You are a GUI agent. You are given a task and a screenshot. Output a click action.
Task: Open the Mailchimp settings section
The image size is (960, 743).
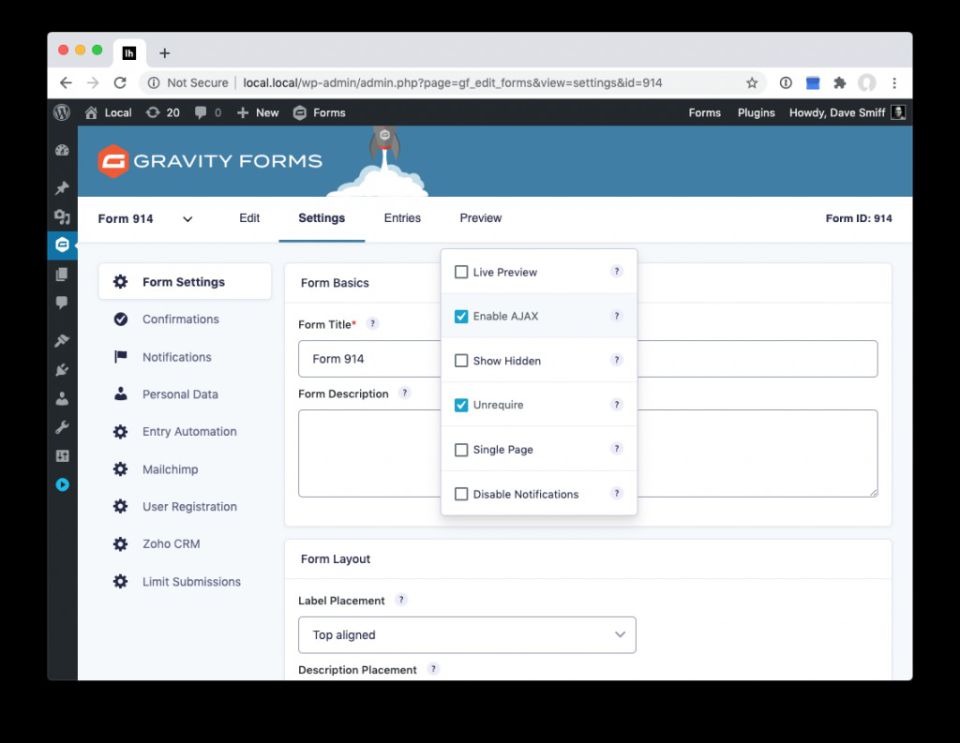tap(170, 469)
